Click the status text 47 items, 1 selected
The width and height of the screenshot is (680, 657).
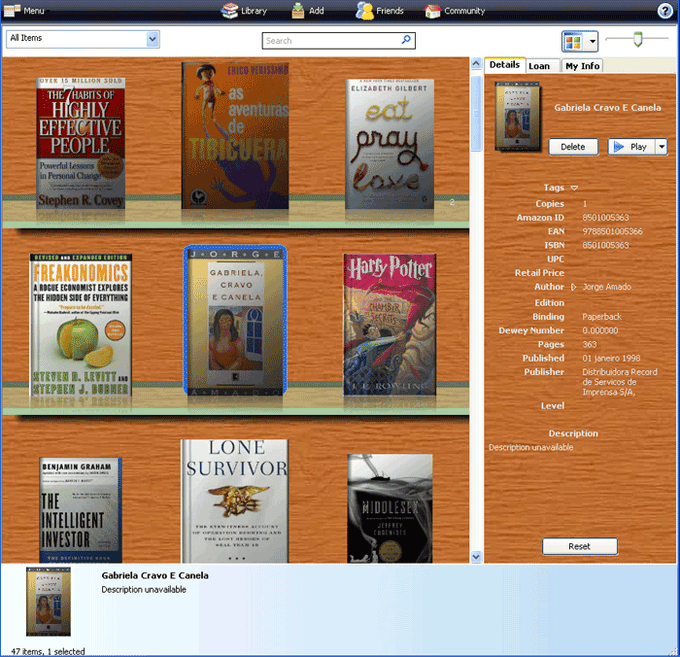(x=48, y=651)
